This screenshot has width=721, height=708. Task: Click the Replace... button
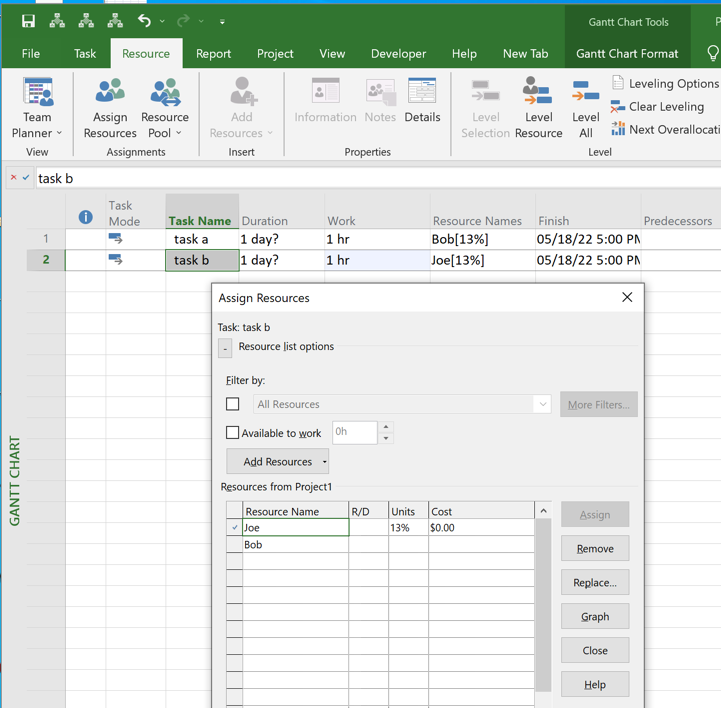coord(595,583)
